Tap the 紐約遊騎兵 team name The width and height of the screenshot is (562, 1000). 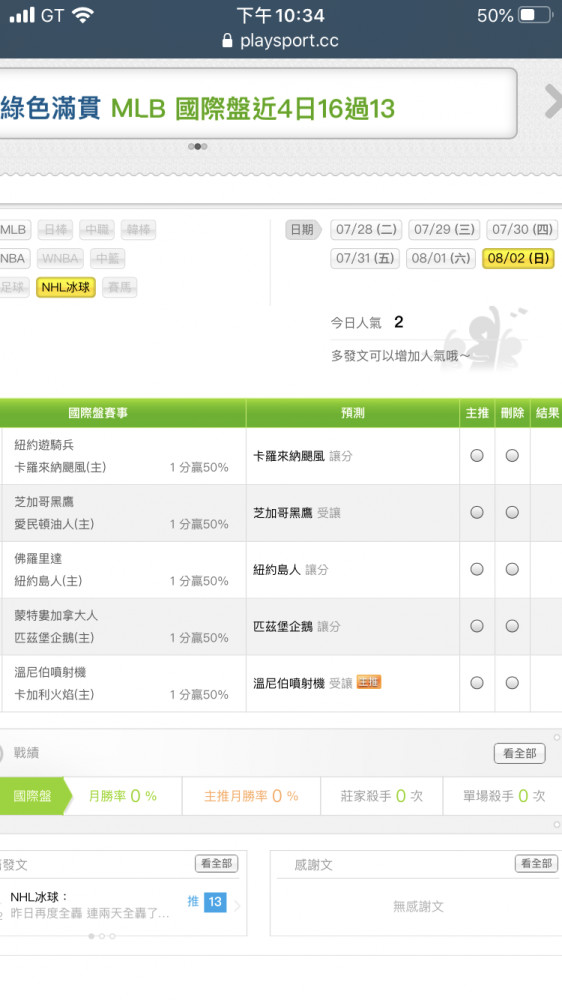tap(44, 445)
